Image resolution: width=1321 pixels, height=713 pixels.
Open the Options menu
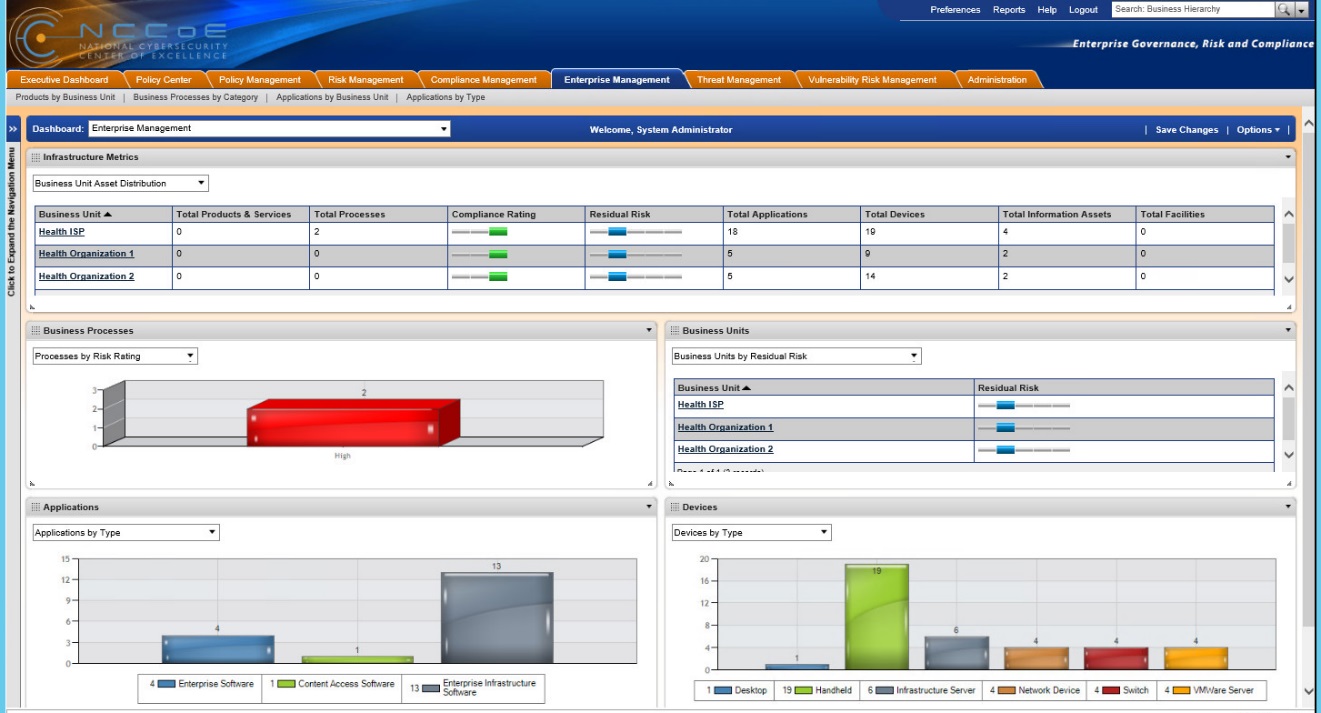click(x=1258, y=130)
